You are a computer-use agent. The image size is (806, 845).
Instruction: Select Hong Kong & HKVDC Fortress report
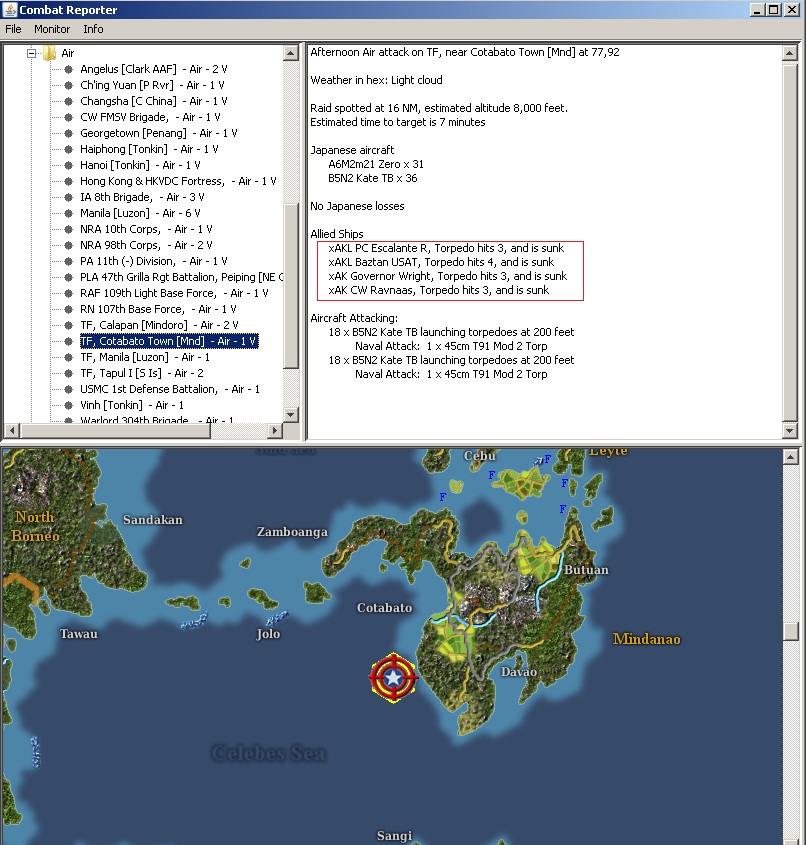pos(178,181)
